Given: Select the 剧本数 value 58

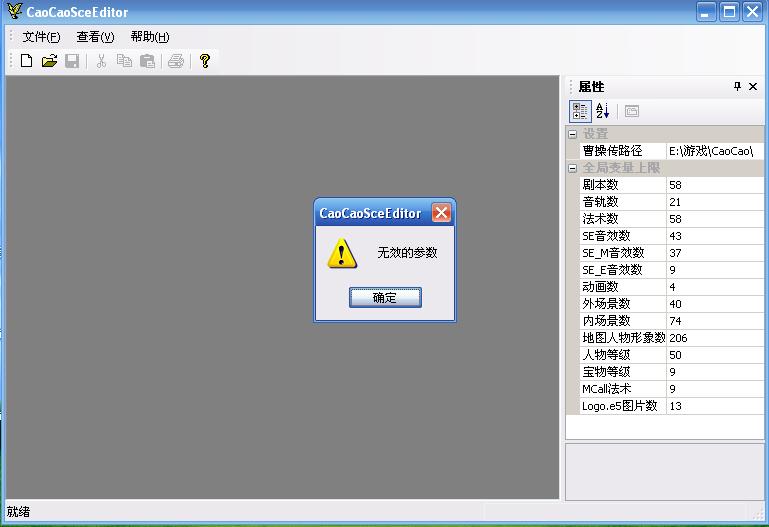Looking at the screenshot, I should pyautogui.click(x=715, y=185).
